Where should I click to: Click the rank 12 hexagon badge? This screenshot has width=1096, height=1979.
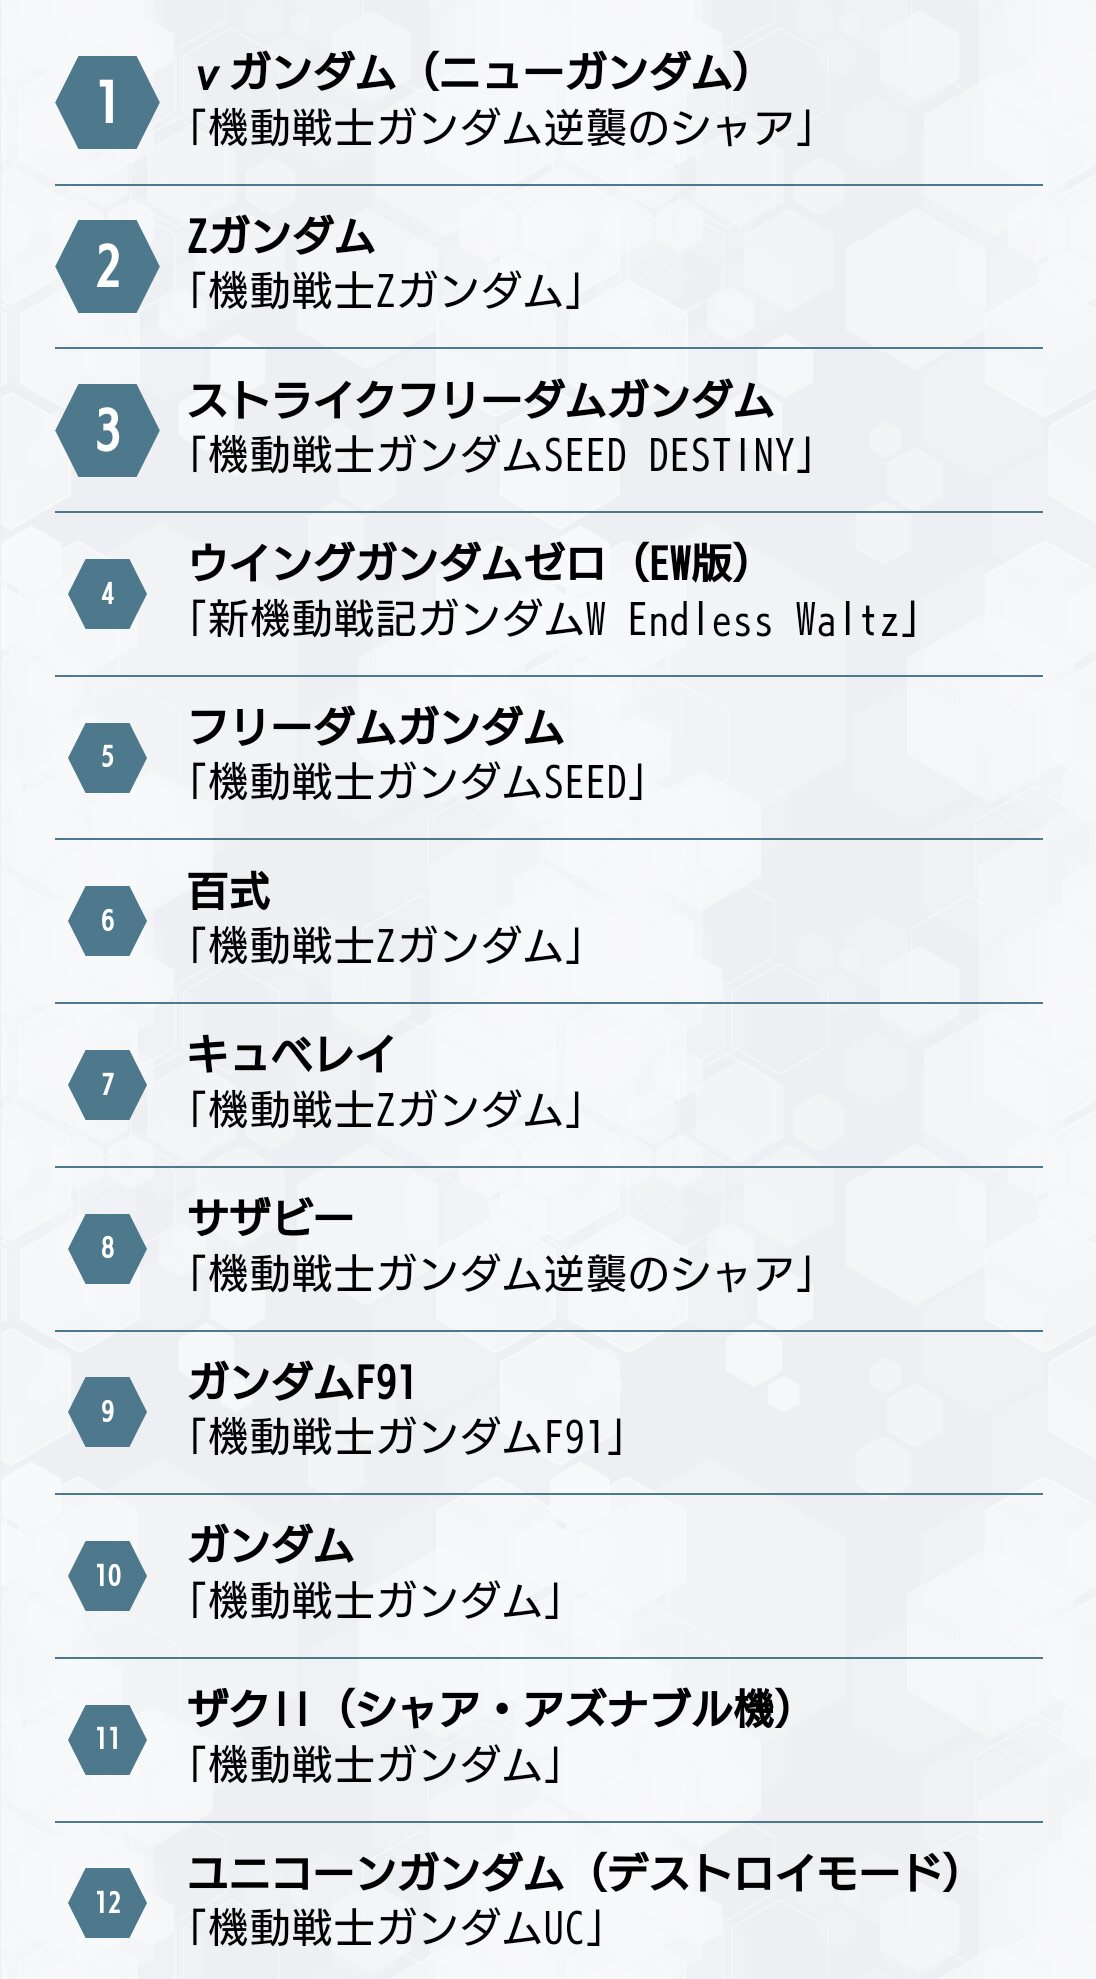(x=107, y=1902)
